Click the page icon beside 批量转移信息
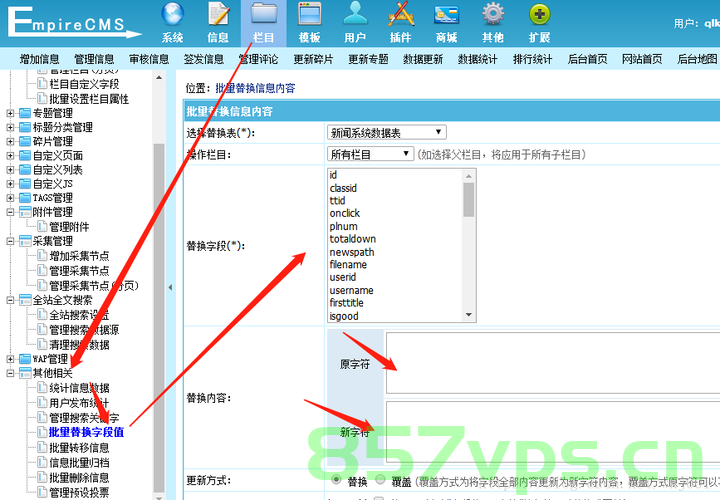Image resolution: width=720 pixels, height=500 pixels. click(x=42, y=448)
